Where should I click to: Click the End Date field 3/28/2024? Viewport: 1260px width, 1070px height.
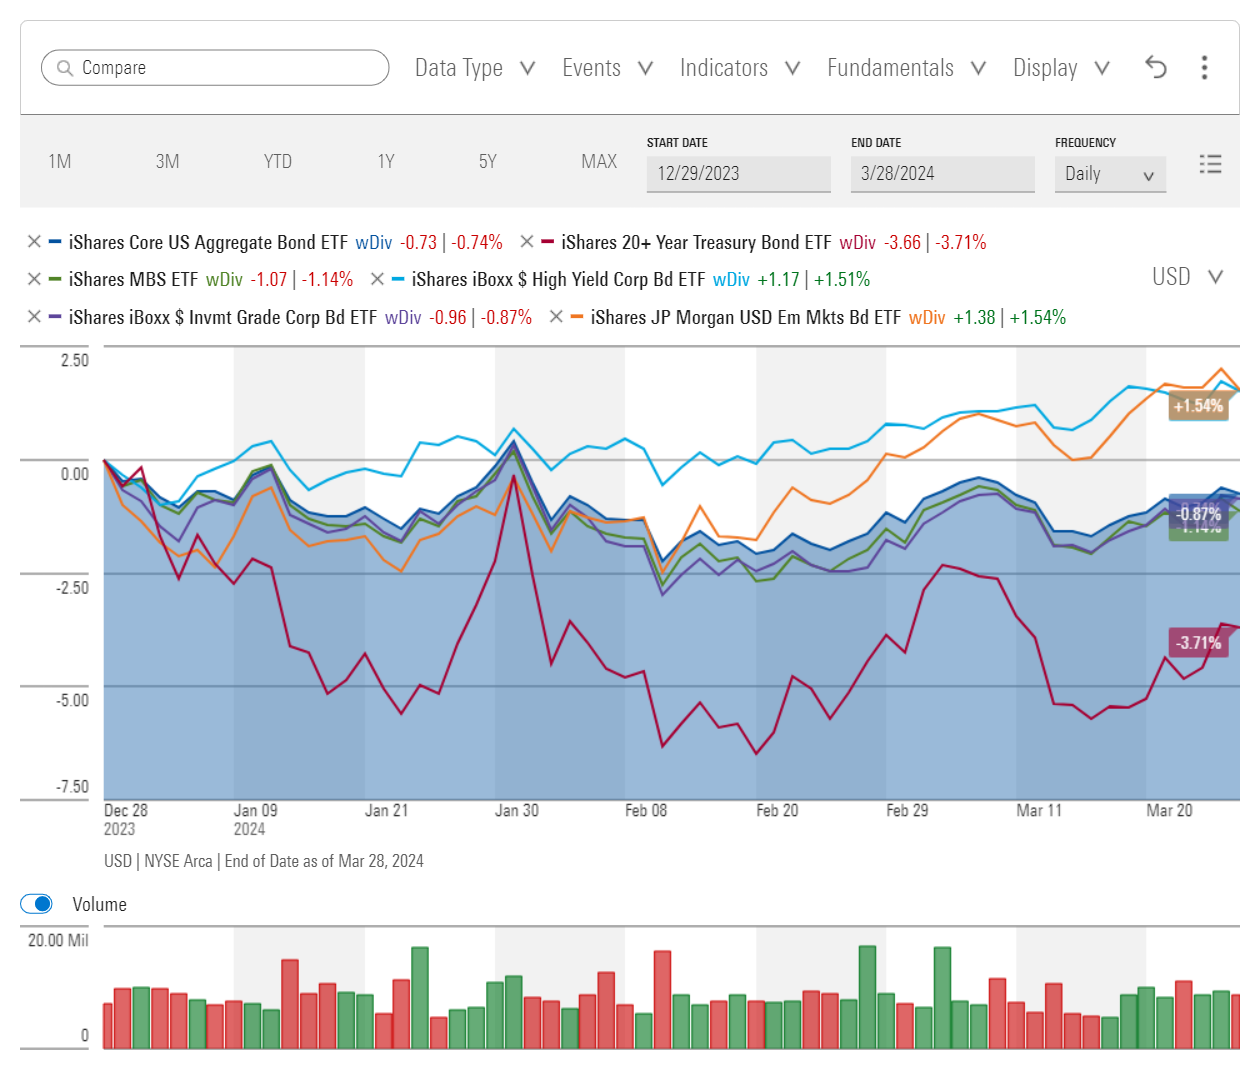pyautogui.click(x=942, y=174)
